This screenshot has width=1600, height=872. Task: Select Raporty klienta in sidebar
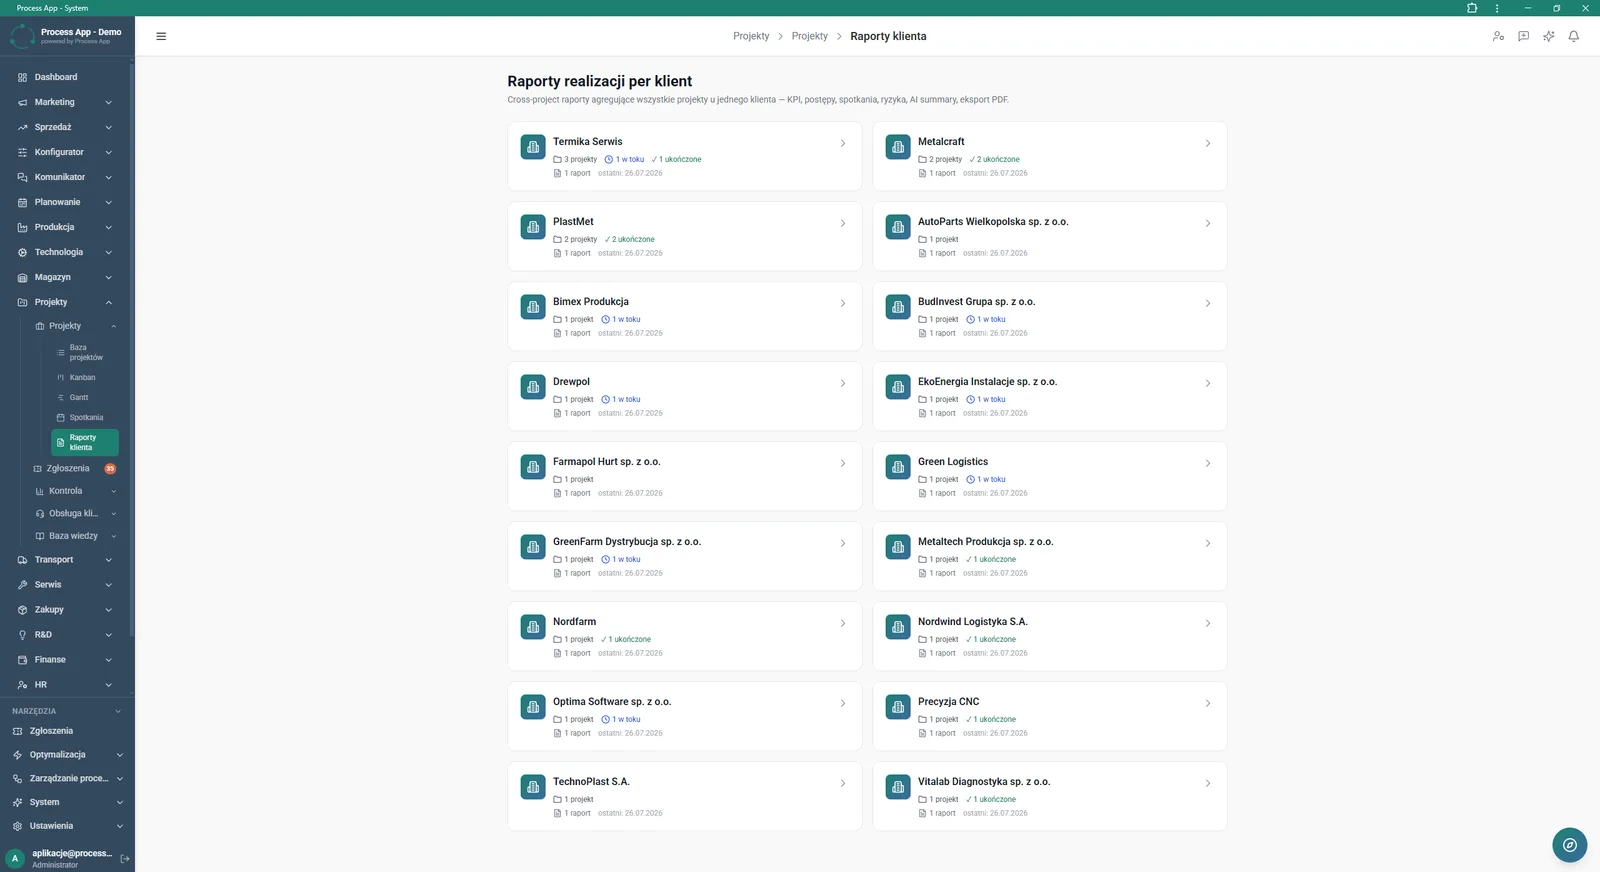pyautogui.click(x=84, y=442)
